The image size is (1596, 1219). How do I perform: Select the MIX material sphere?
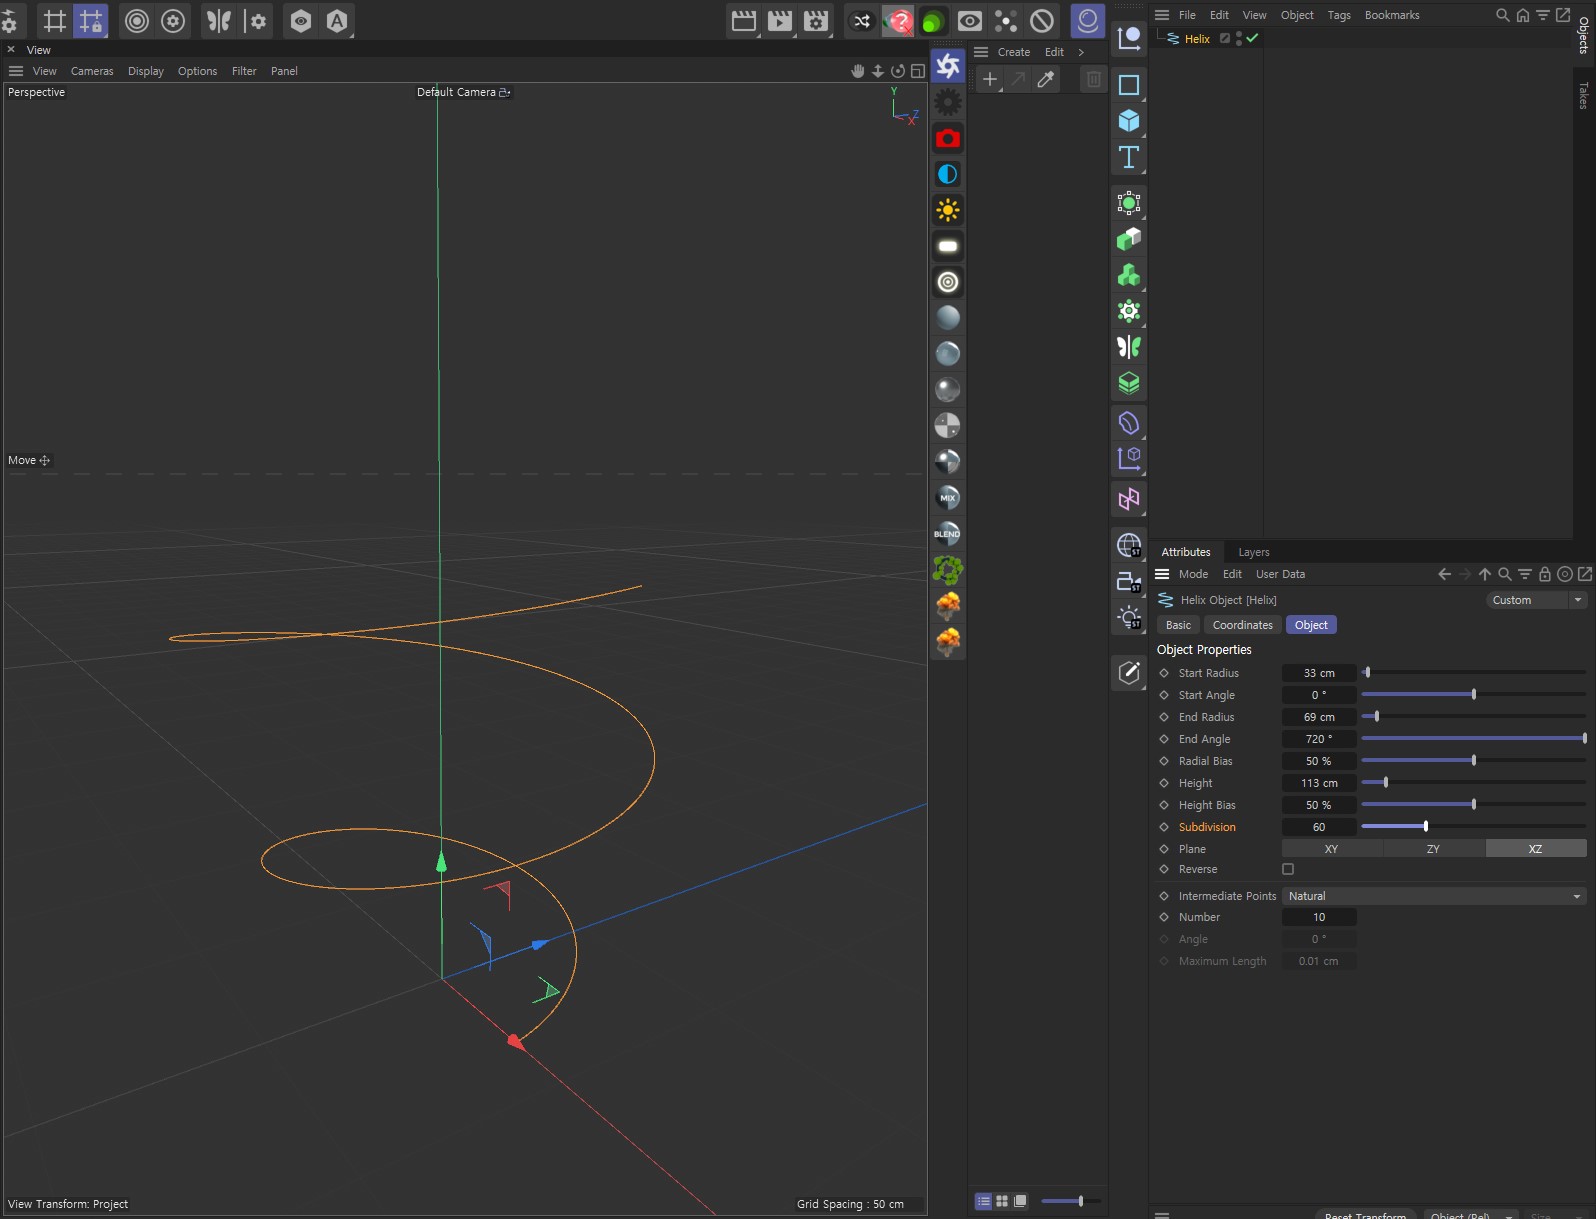(x=948, y=498)
